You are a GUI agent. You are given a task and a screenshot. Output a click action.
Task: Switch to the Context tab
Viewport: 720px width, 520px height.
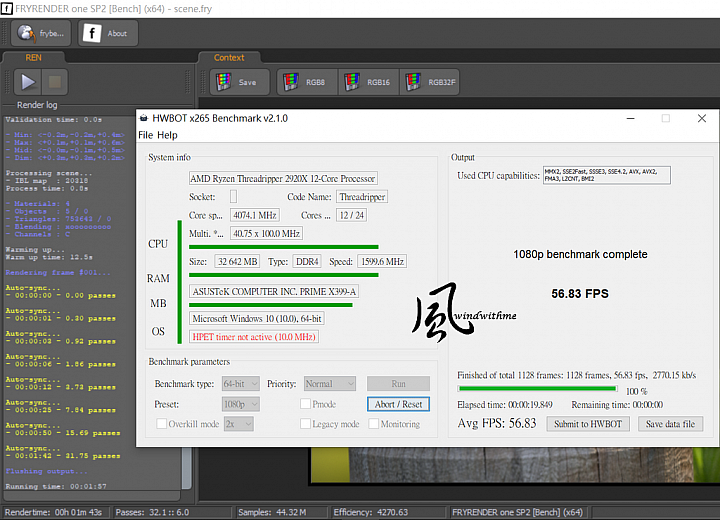tap(229, 57)
